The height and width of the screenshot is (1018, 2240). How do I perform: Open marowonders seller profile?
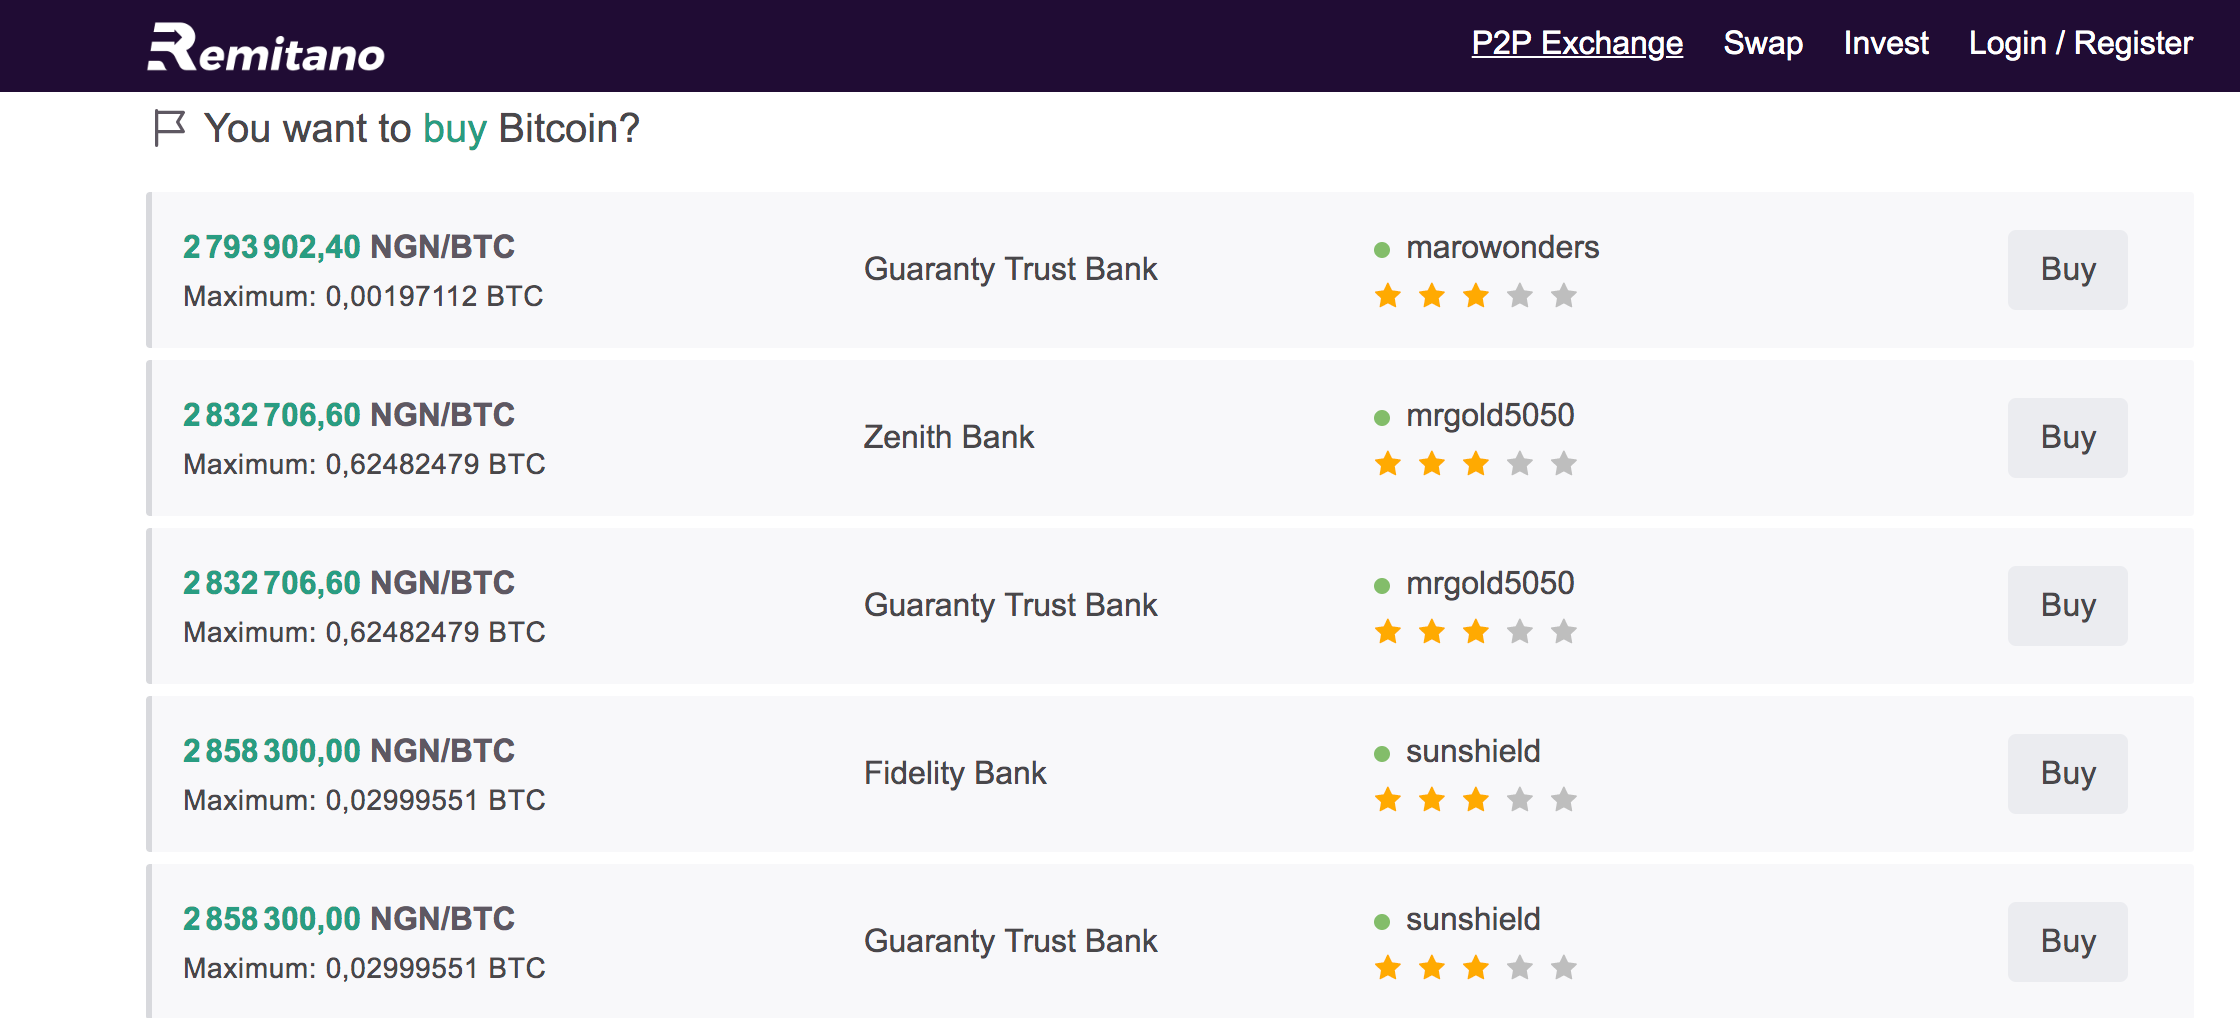(x=1502, y=247)
